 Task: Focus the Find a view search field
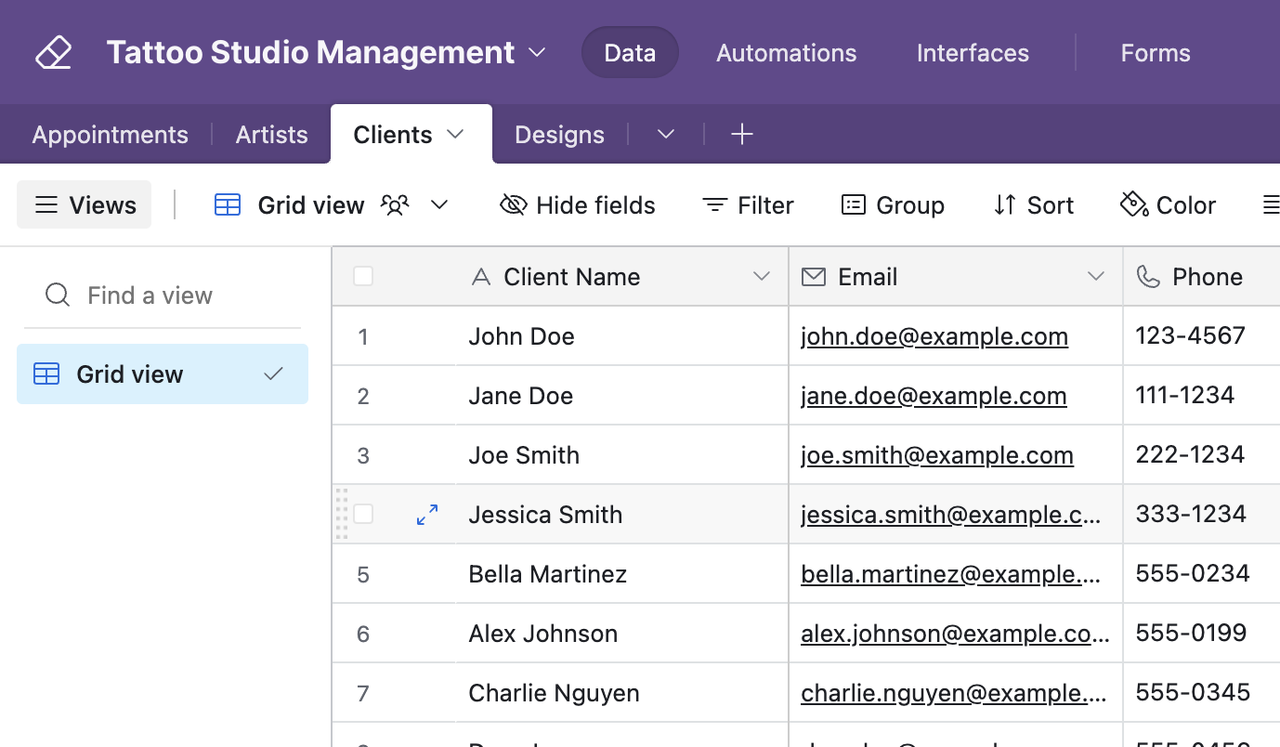pos(162,295)
